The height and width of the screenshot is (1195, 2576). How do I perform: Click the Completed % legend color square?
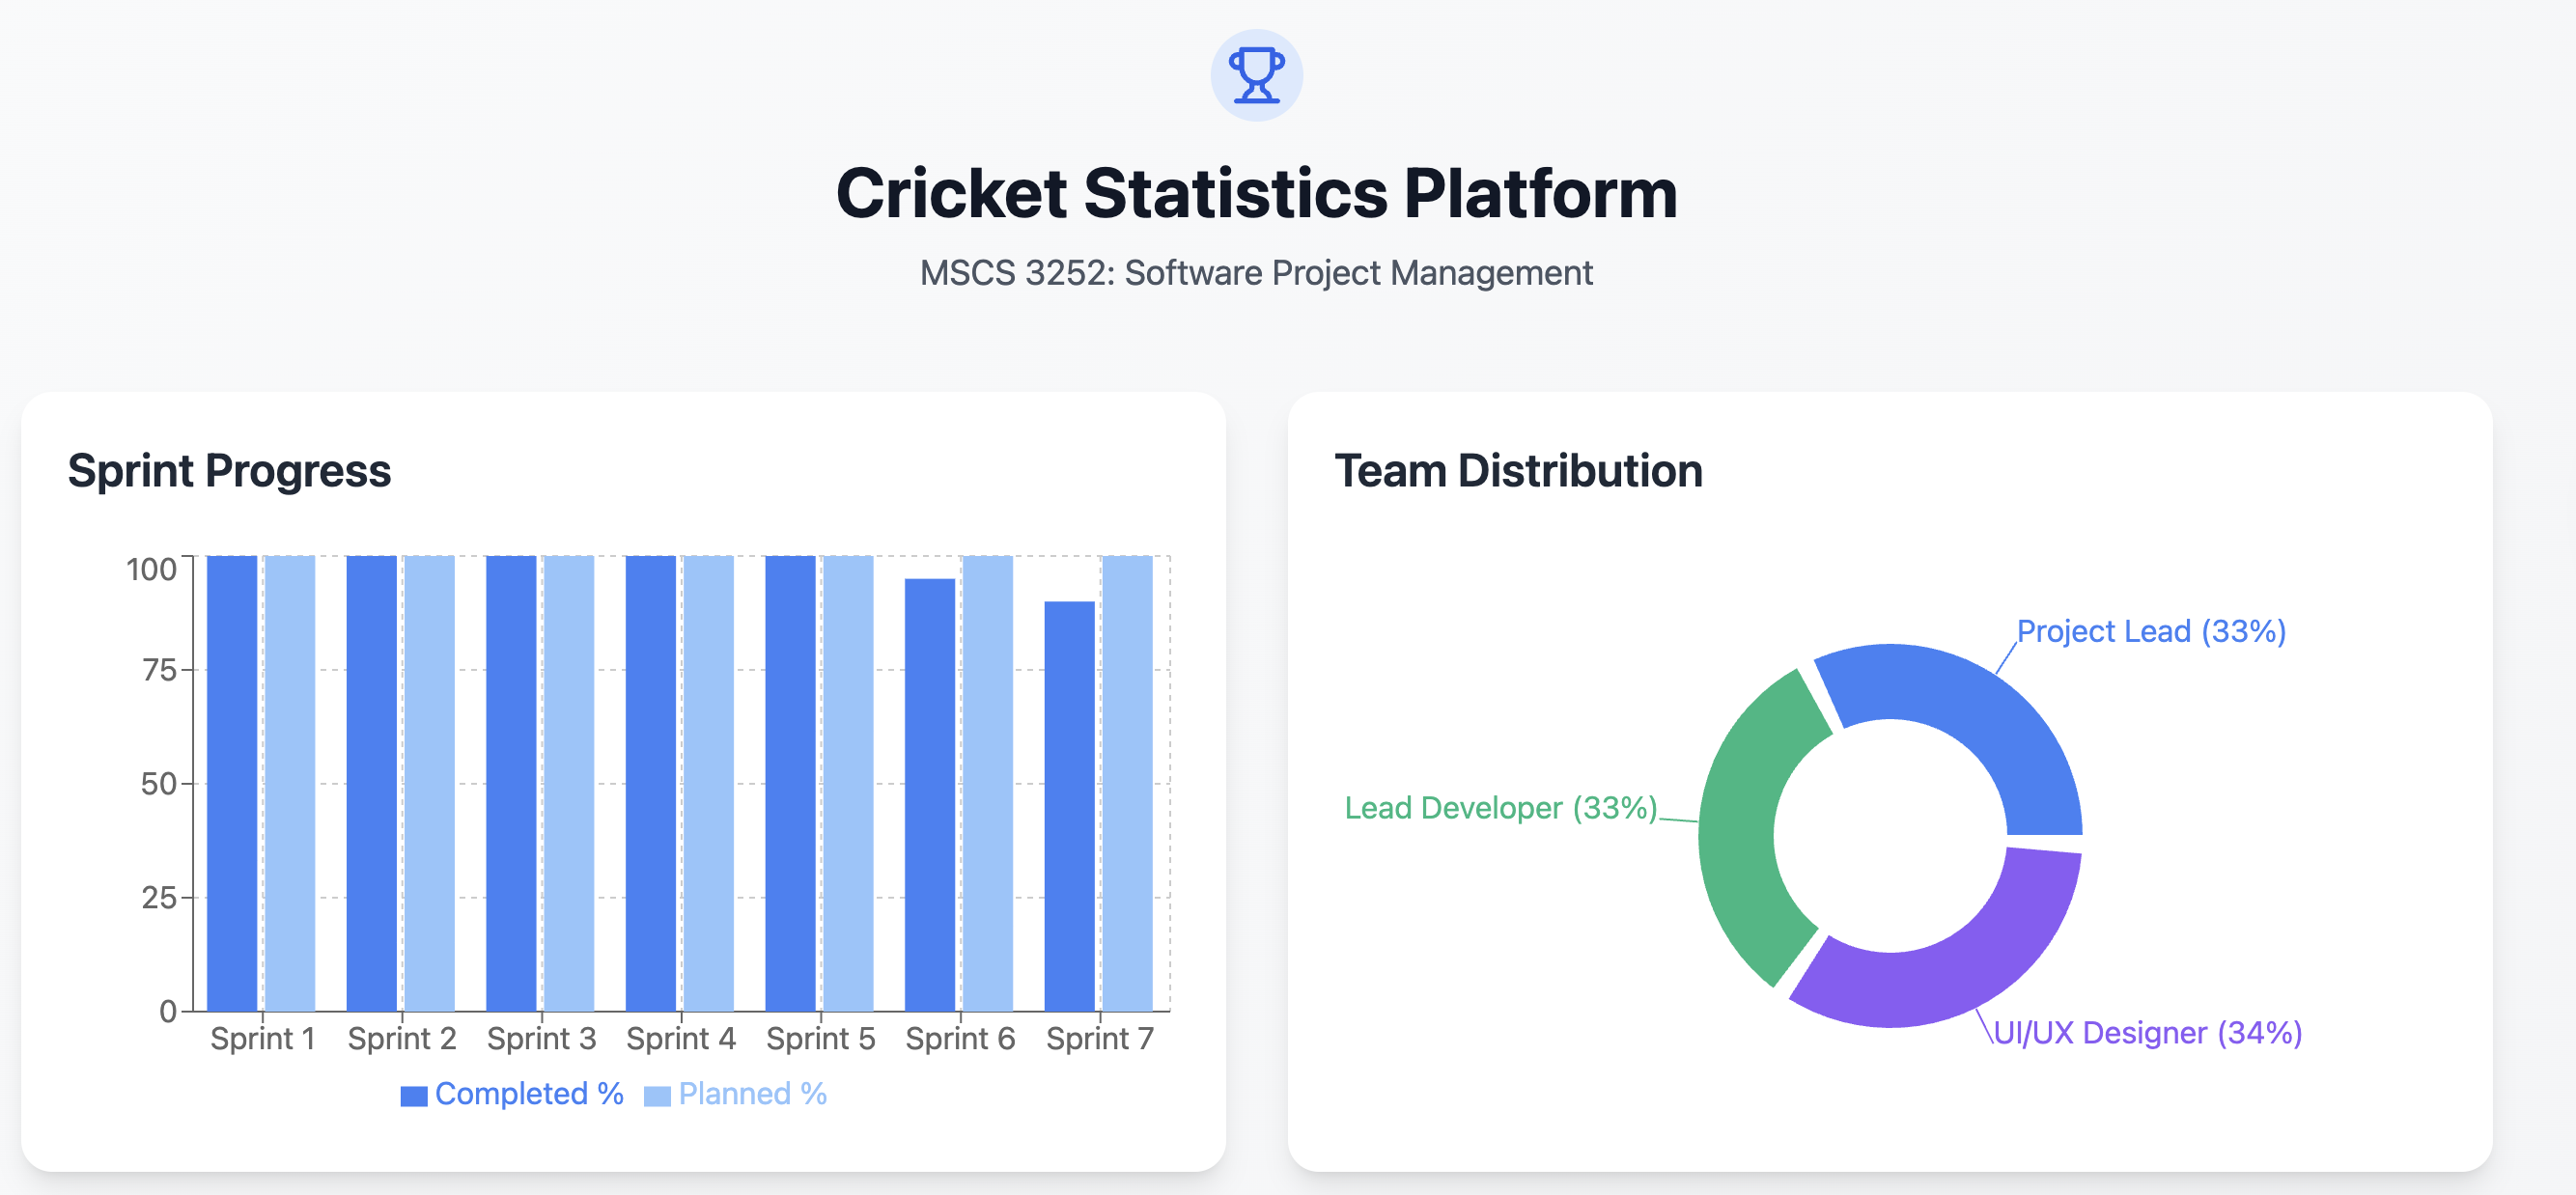click(x=413, y=1096)
